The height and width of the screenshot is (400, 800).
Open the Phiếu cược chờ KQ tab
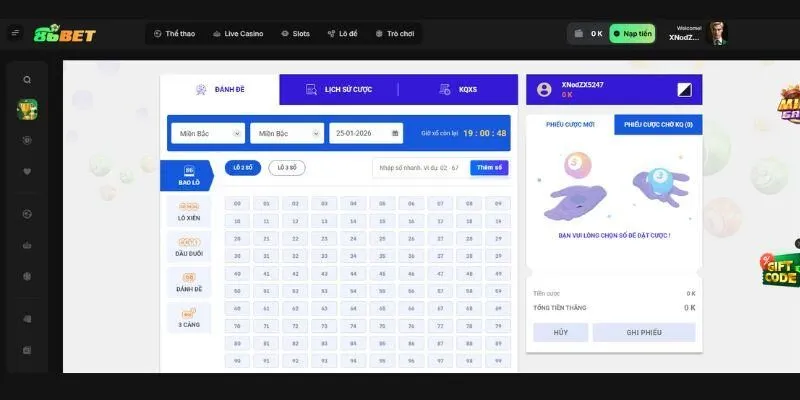[658, 125]
